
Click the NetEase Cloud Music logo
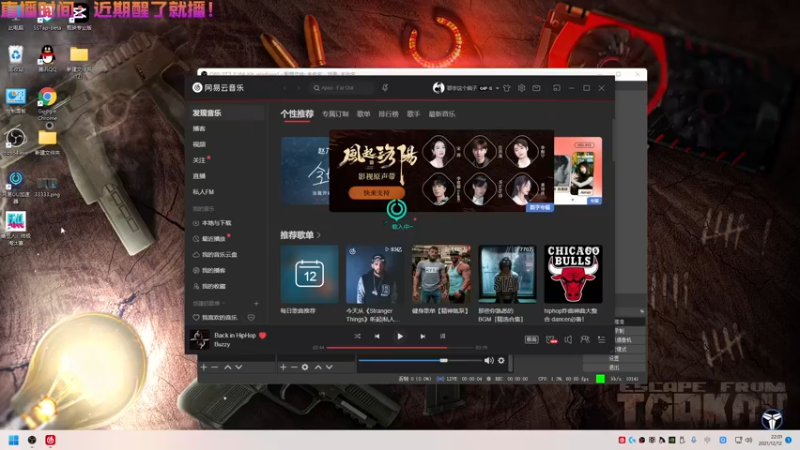pos(218,88)
